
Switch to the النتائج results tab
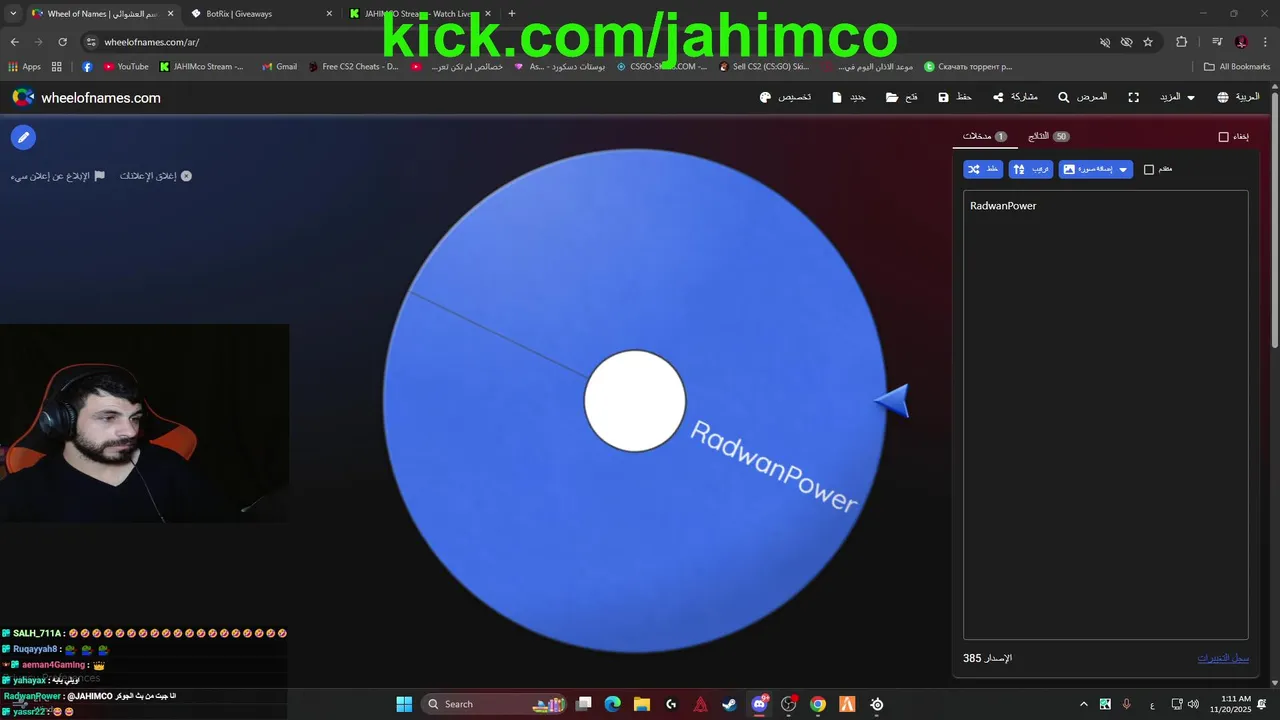pos(1048,136)
